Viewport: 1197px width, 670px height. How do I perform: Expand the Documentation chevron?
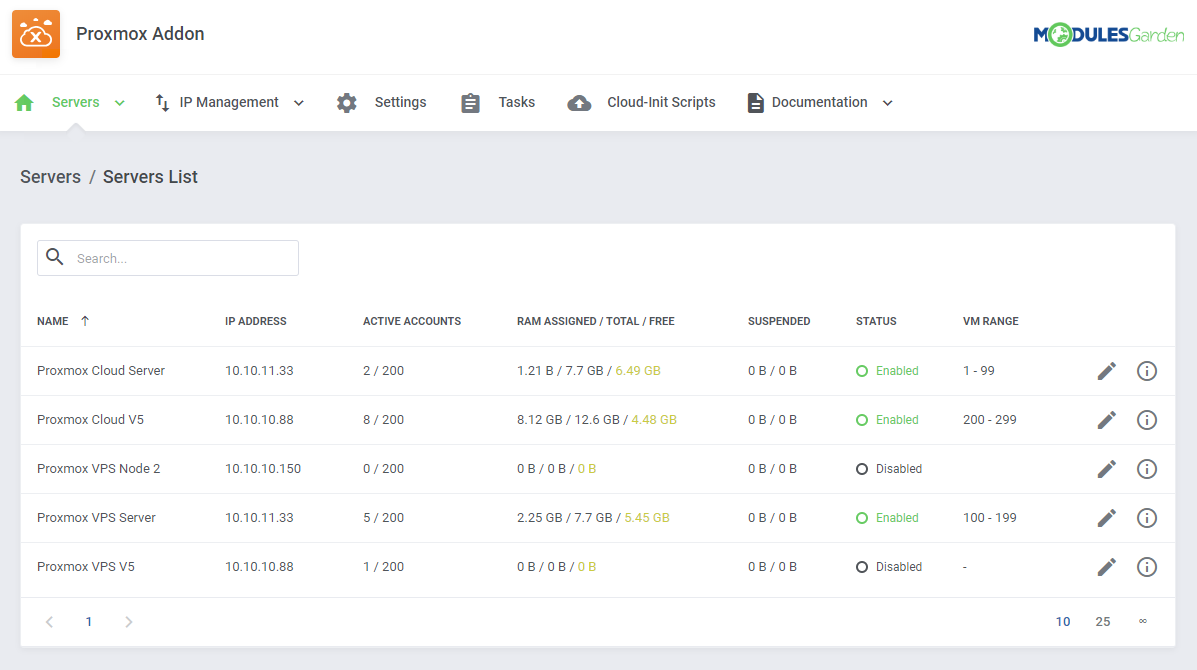[x=887, y=101]
